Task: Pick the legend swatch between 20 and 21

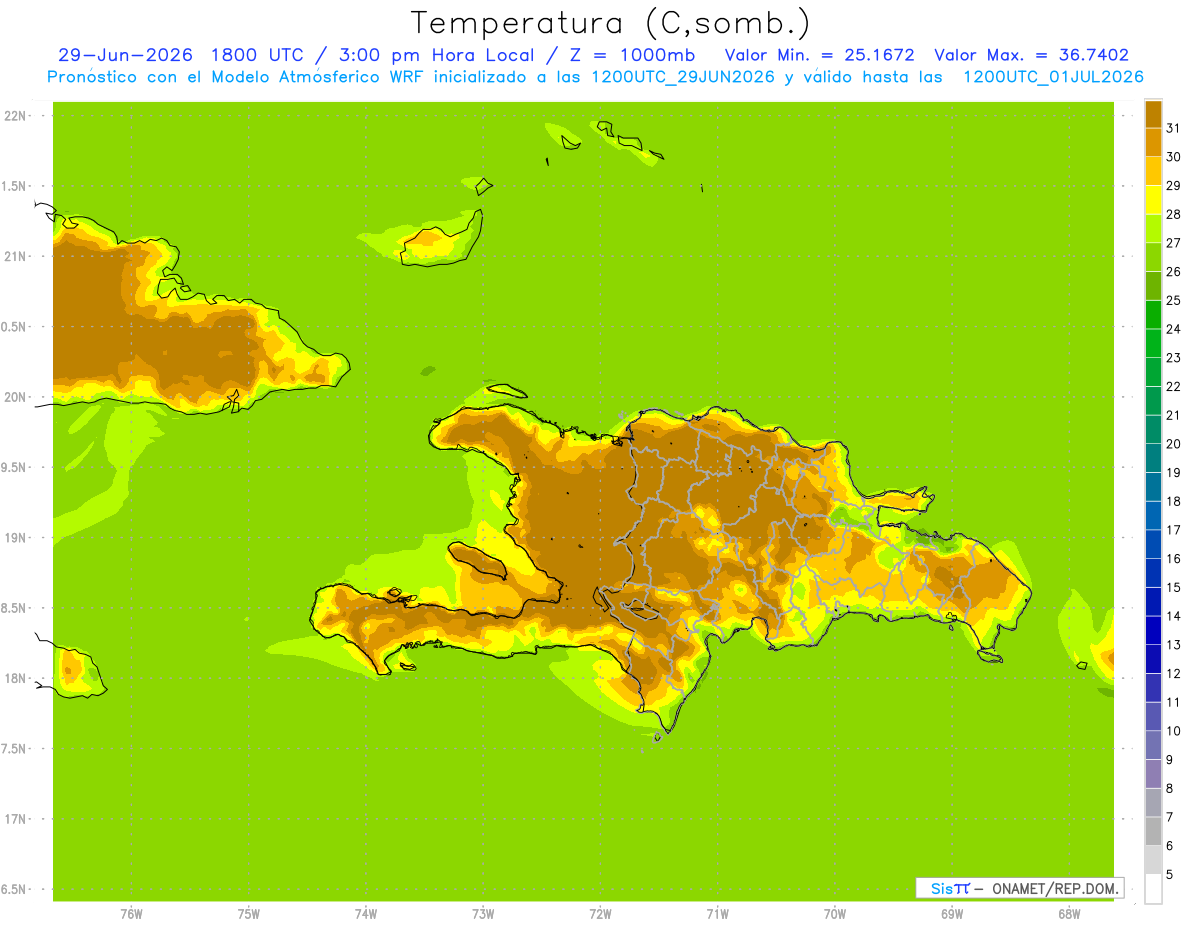Action: (1153, 429)
